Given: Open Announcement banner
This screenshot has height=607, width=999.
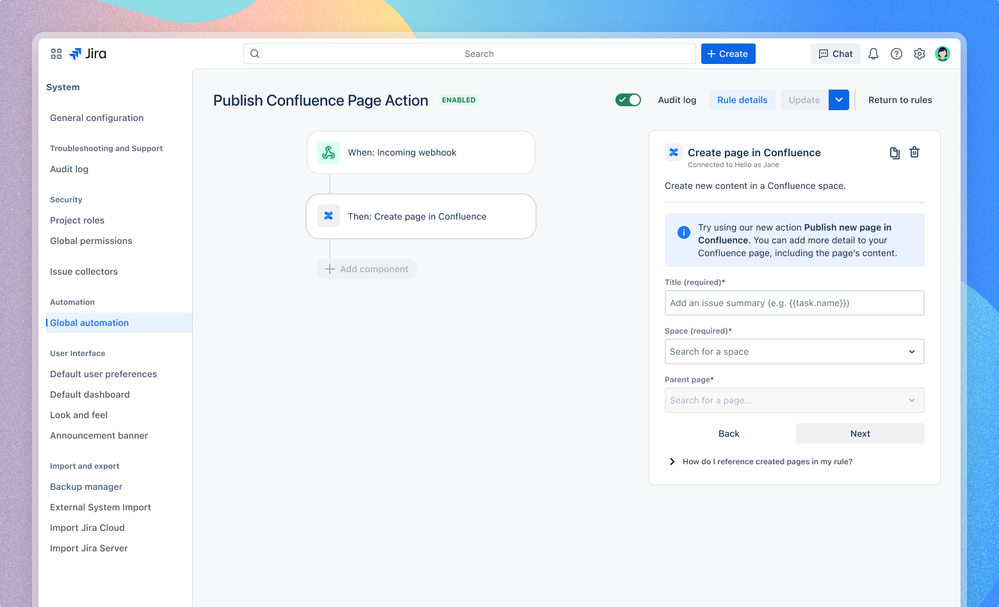Looking at the screenshot, I should 99,436.
